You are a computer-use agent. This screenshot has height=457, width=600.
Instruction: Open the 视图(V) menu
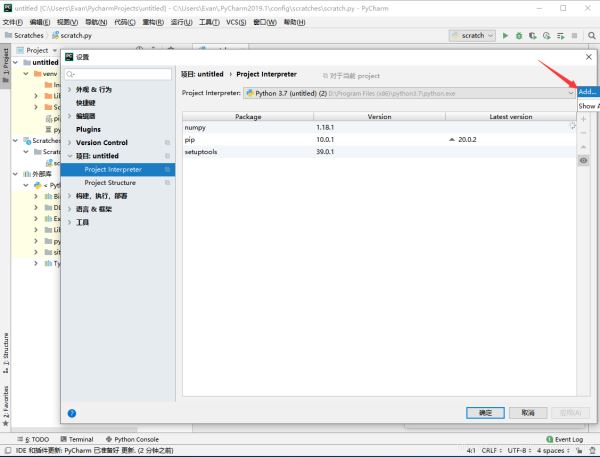tap(68, 22)
